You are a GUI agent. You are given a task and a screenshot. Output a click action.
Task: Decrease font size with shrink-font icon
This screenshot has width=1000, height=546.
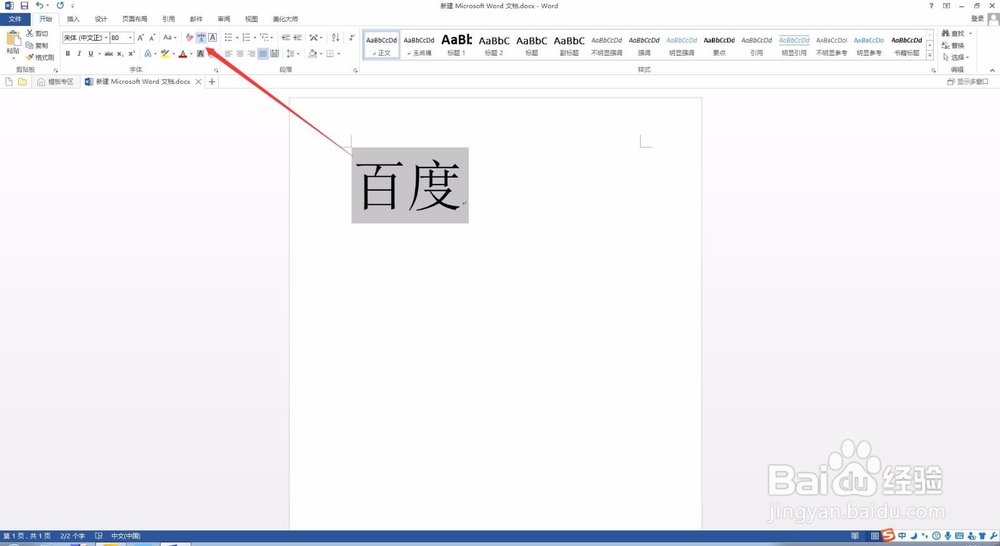point(152,38)
